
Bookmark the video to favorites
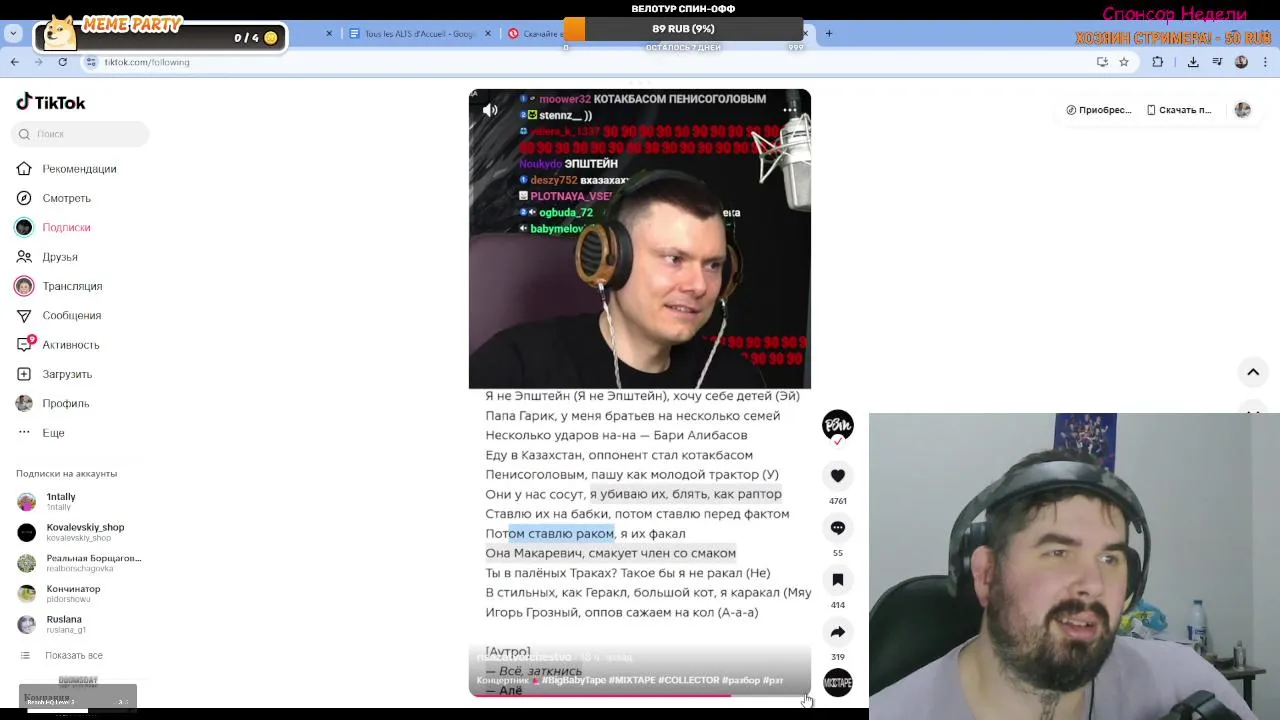(838, 580)
